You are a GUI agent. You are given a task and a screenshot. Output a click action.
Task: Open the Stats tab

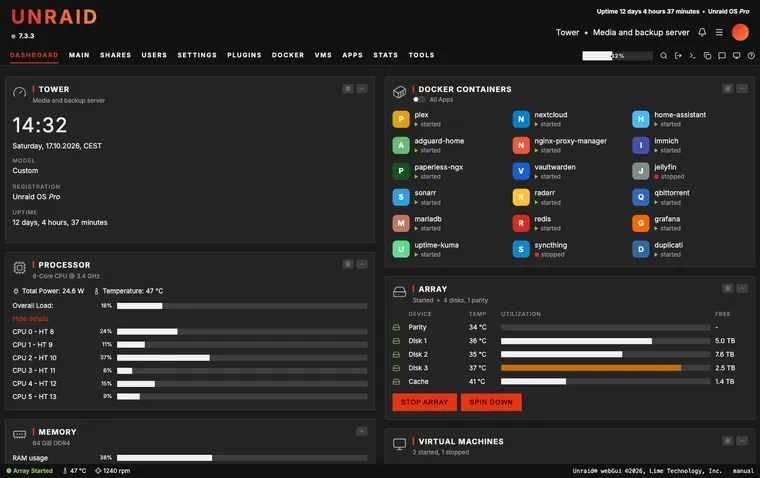coord(385,55)
